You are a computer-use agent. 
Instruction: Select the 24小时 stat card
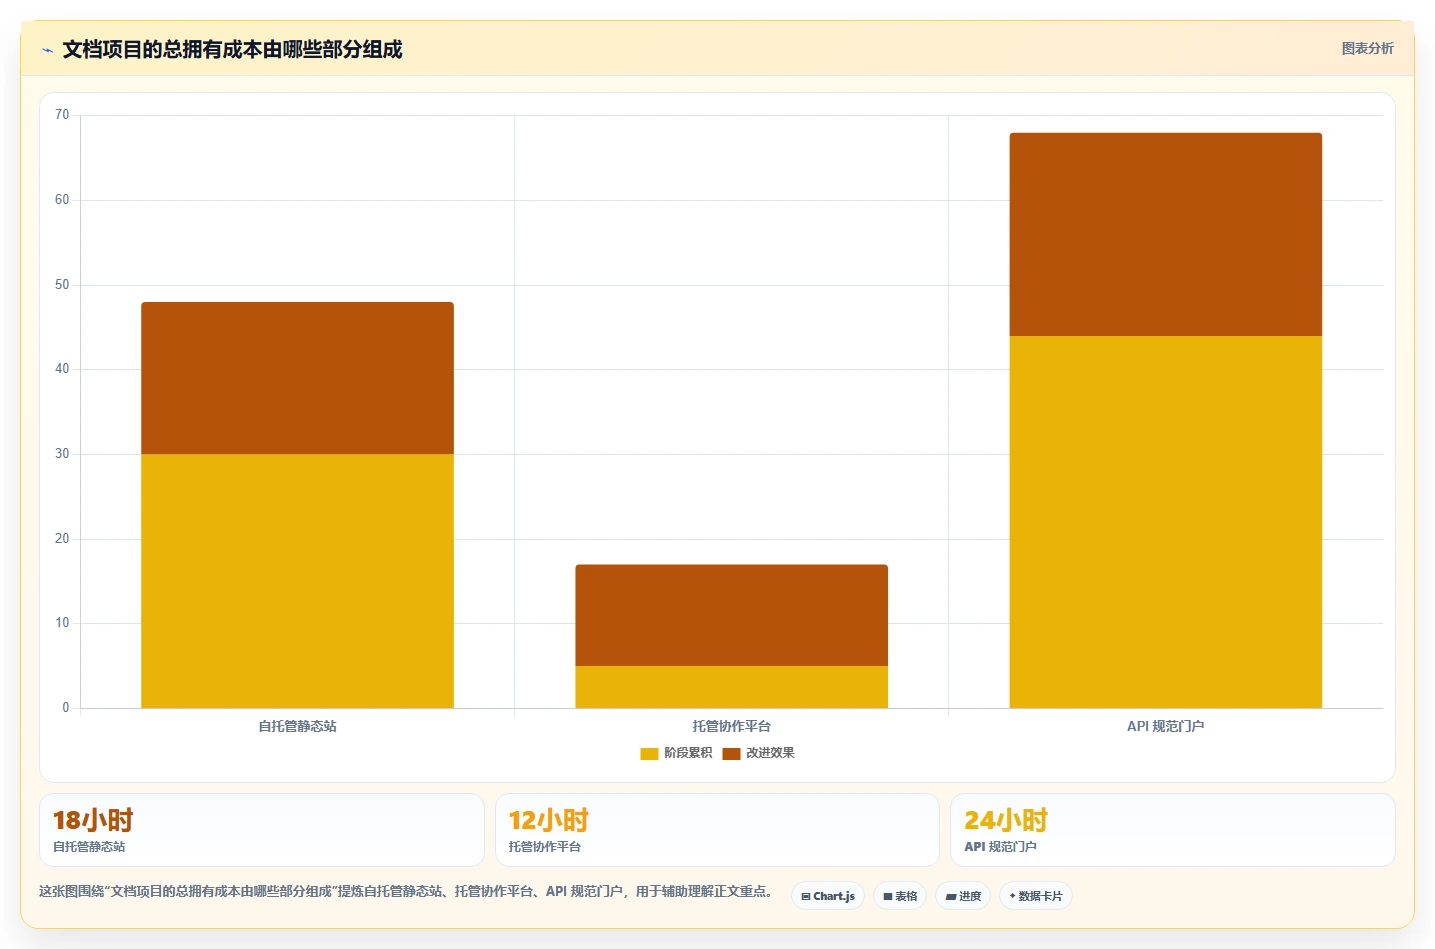[1172, 830]
